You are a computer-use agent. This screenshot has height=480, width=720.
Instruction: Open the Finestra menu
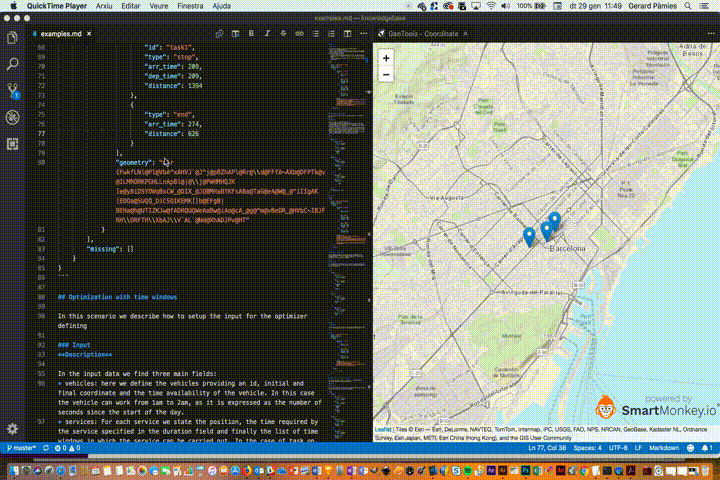pyautogui.click(x=190, y=6)
